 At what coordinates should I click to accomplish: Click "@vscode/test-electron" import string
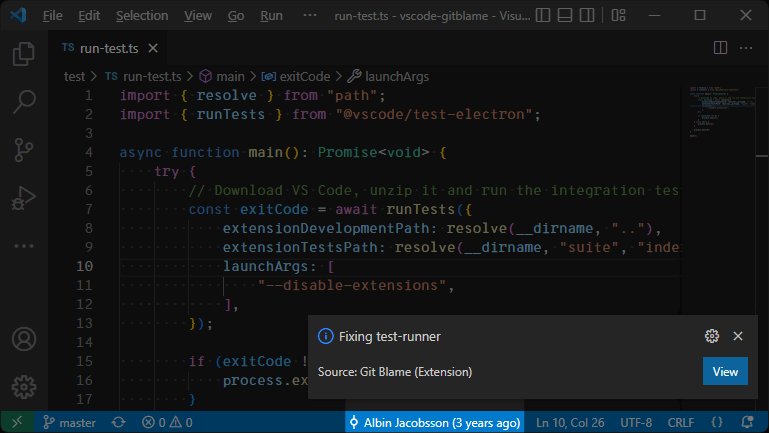coord(434,114)
